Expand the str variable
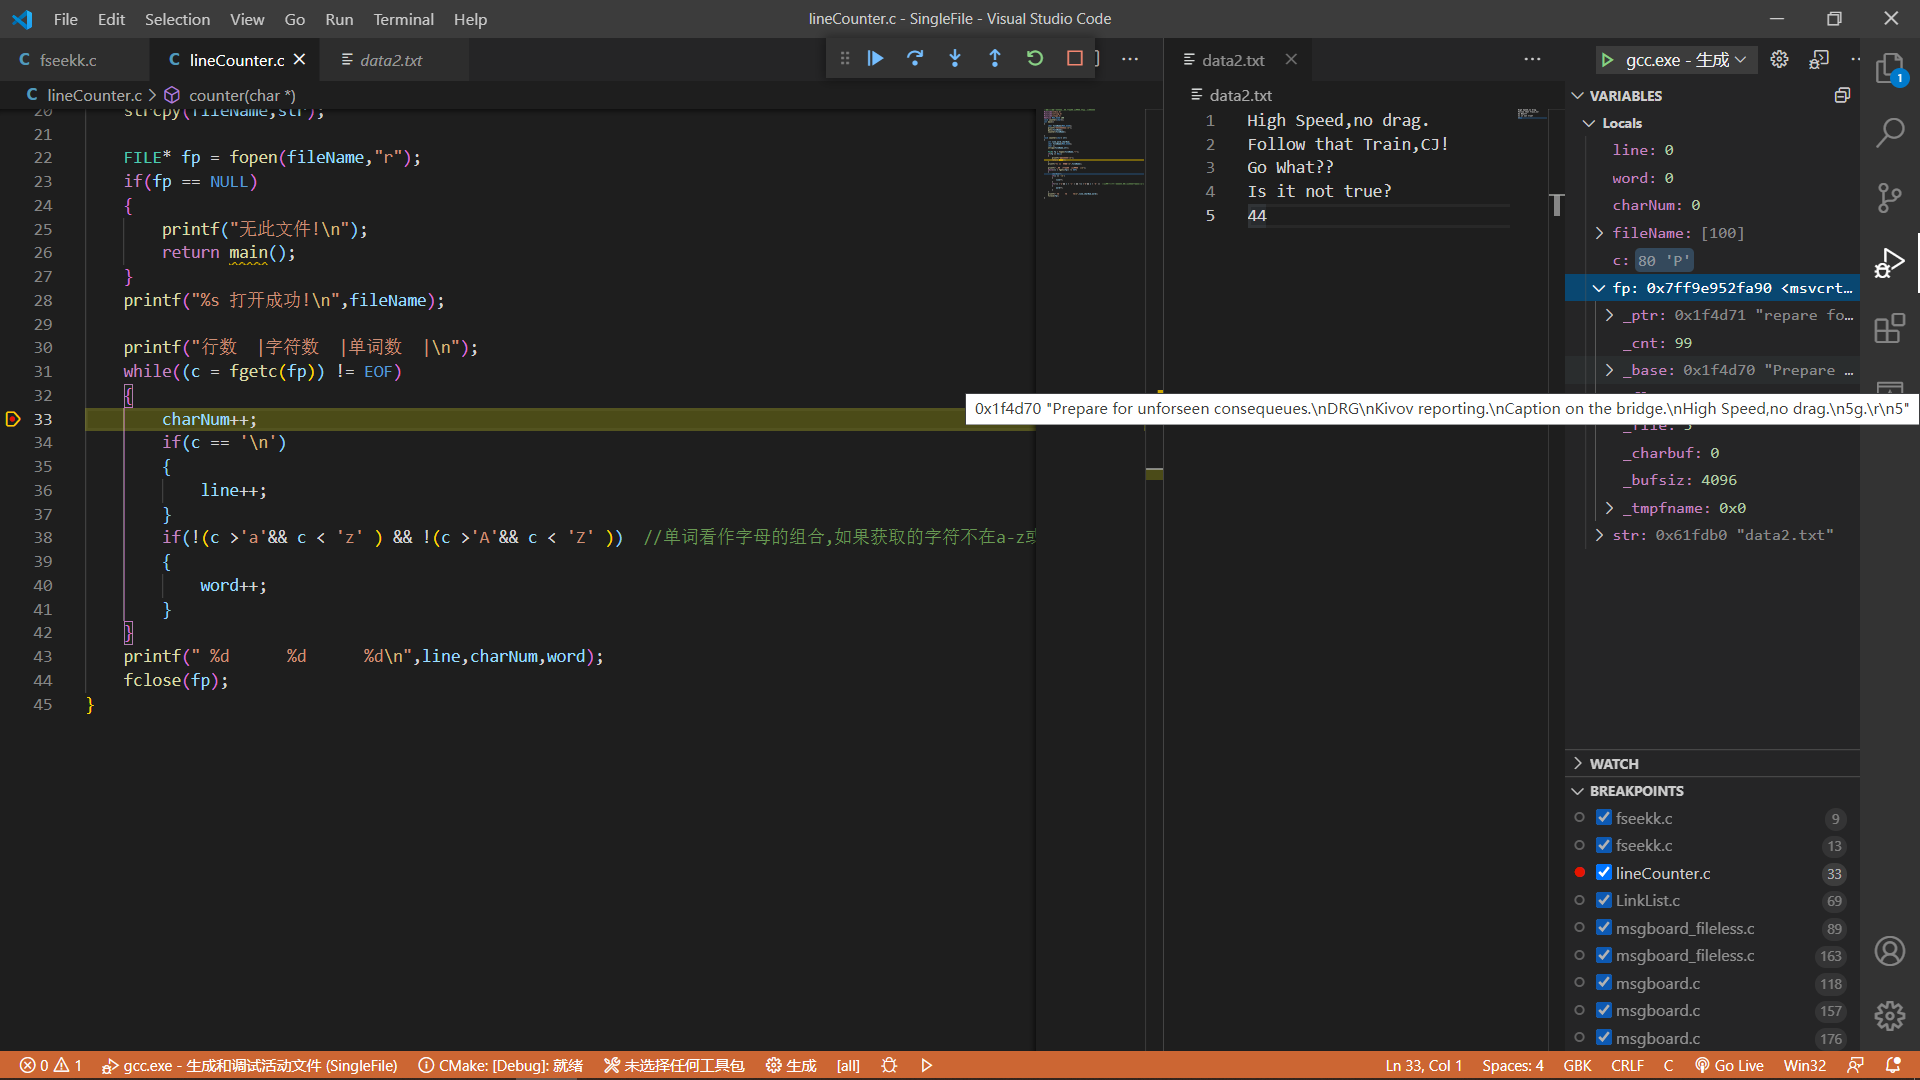1920x1080 pixels. [1600, 535]
